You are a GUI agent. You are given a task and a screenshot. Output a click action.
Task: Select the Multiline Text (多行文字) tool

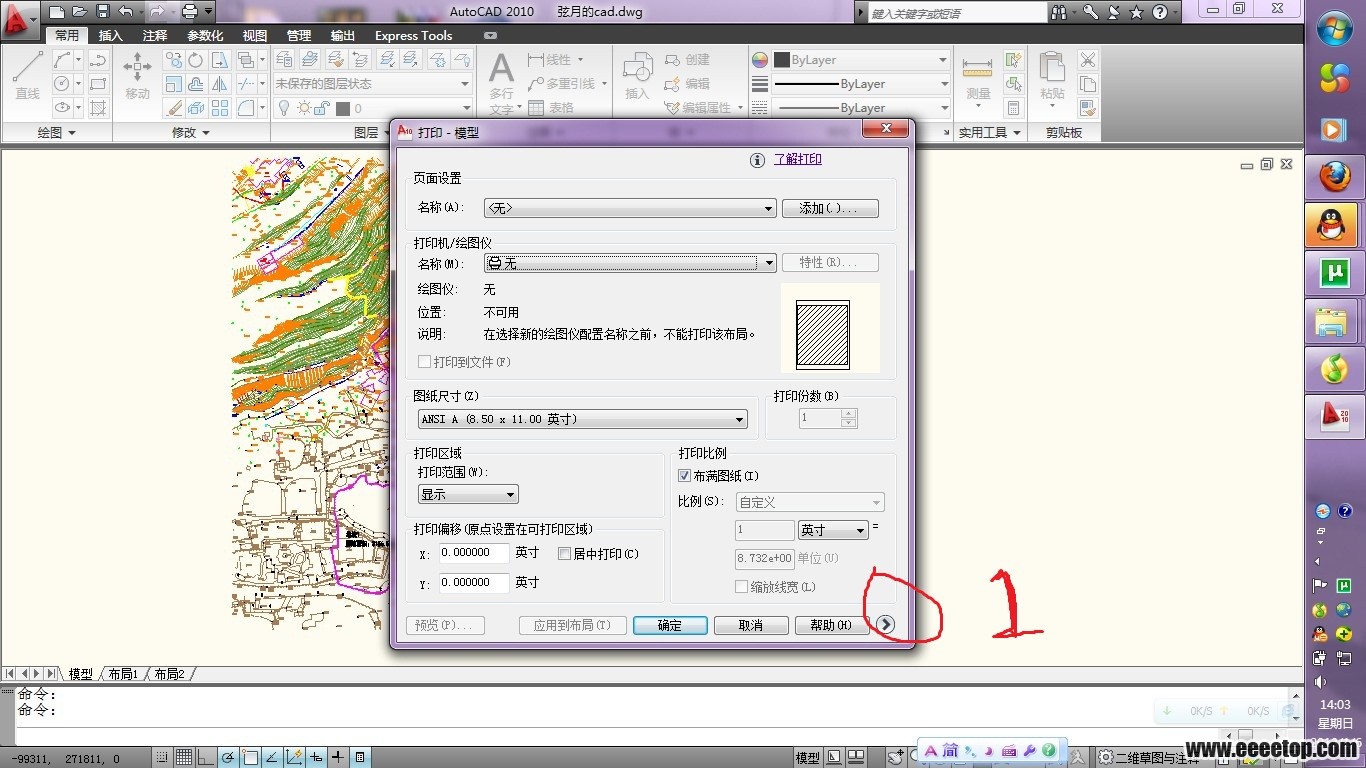point(501,82)
